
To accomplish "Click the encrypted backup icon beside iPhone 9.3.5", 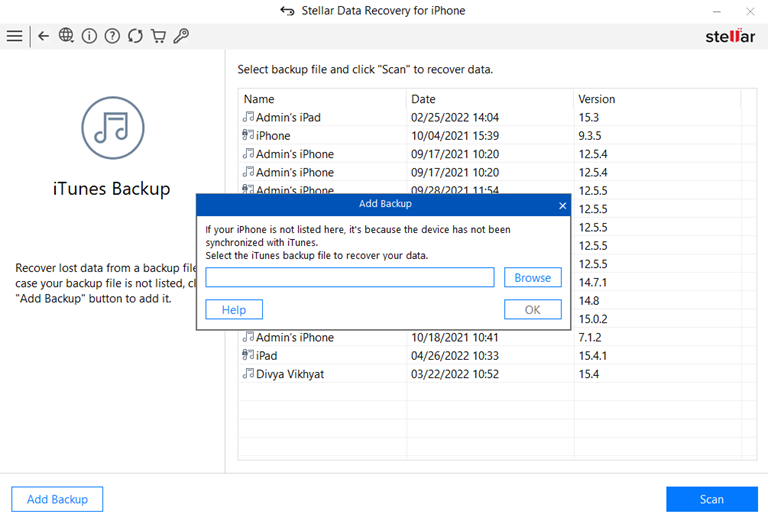I will tap(248, 135).
